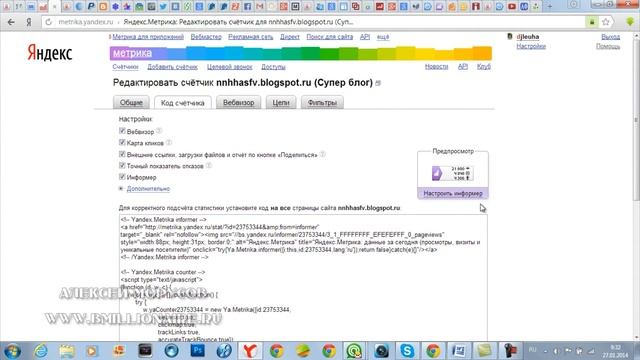Screen dimensions: 640x360
Task: Open the ещё dropdown in top menu
Action: tap(383, 37)
